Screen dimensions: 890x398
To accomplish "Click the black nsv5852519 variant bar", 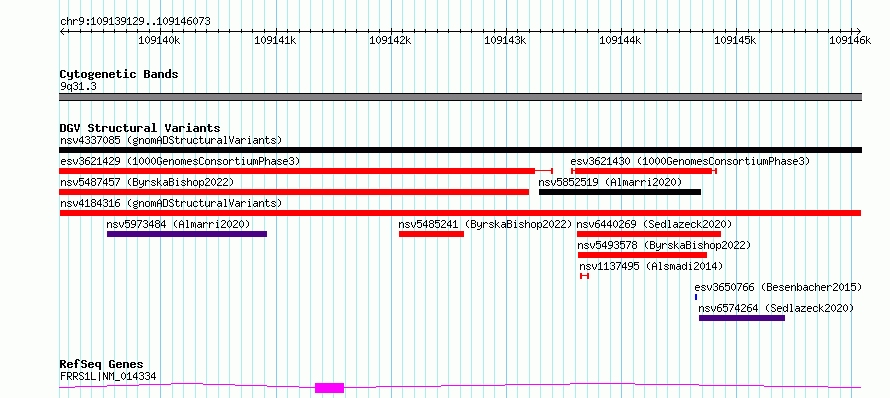I will [620, 192].
